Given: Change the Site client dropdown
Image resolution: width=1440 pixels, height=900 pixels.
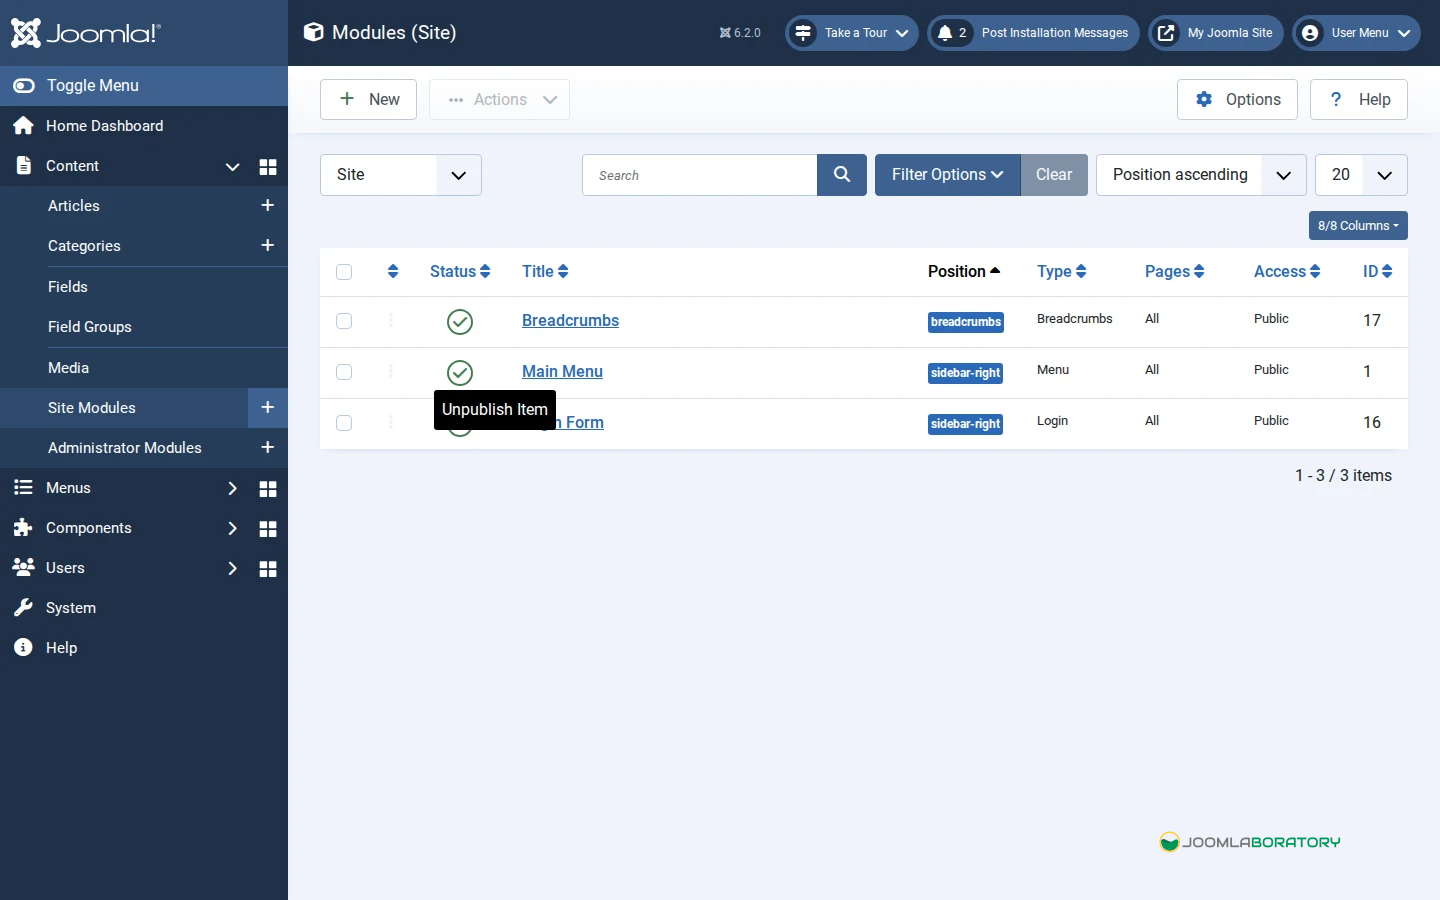Looking at the screenshot, I should pyautogui.click(x=401, y=175).
